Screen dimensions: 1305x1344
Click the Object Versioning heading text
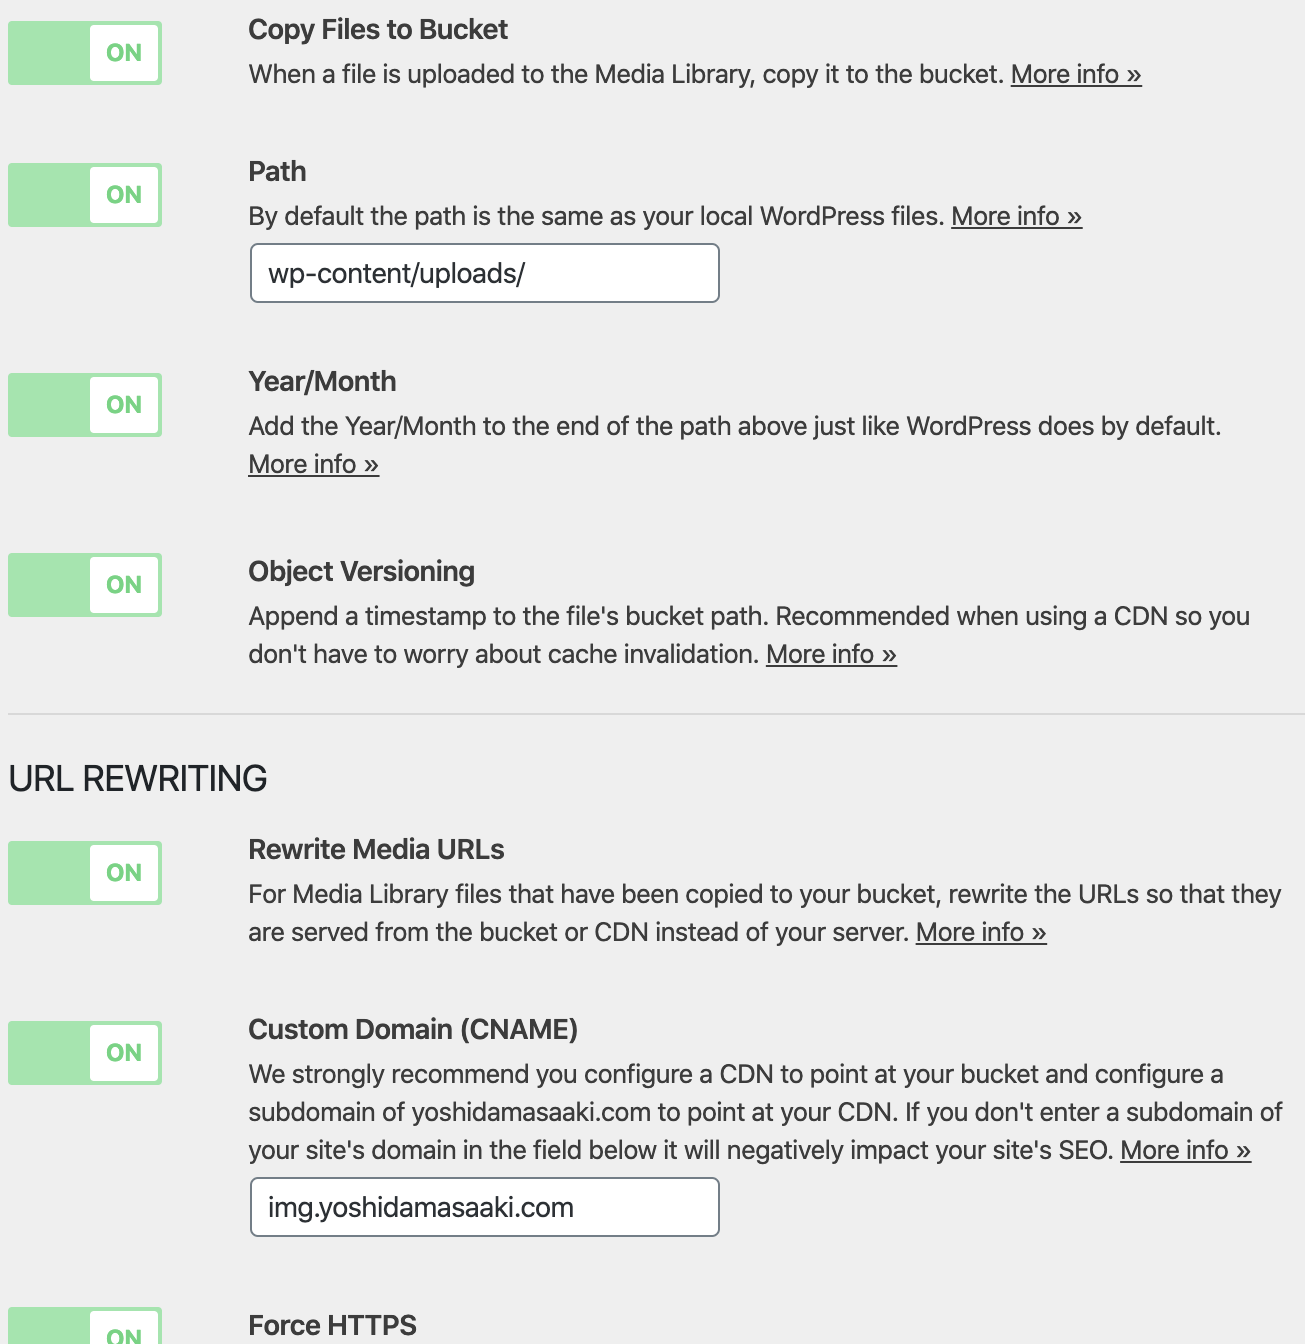[x=361, y=572]
